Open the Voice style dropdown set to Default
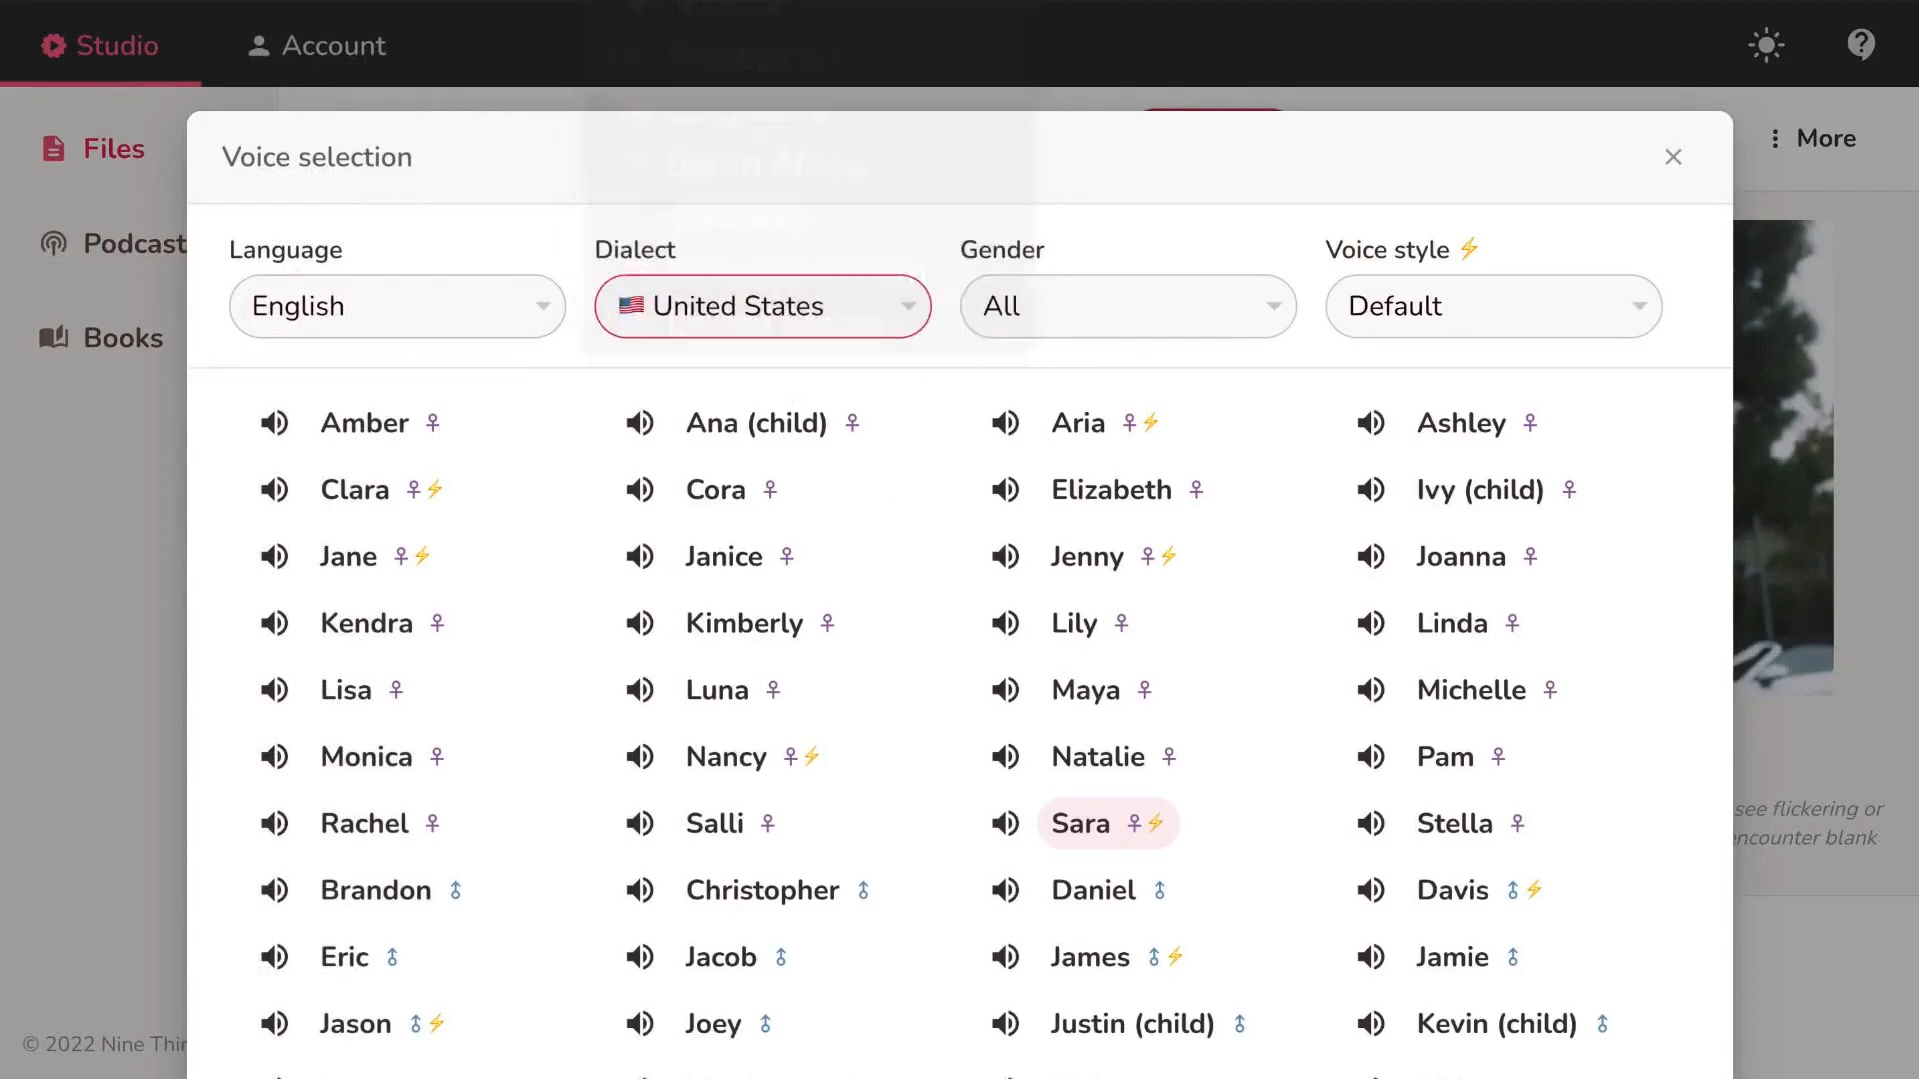1919x1079 pixels. pos(1493,306)
